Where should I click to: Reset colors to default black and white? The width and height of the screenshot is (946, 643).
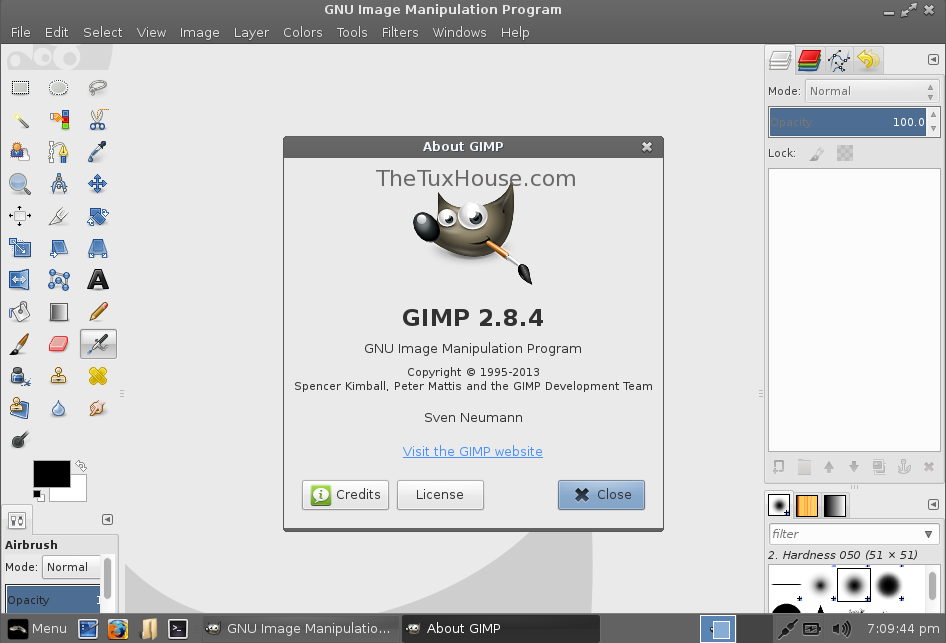(38, 495)
